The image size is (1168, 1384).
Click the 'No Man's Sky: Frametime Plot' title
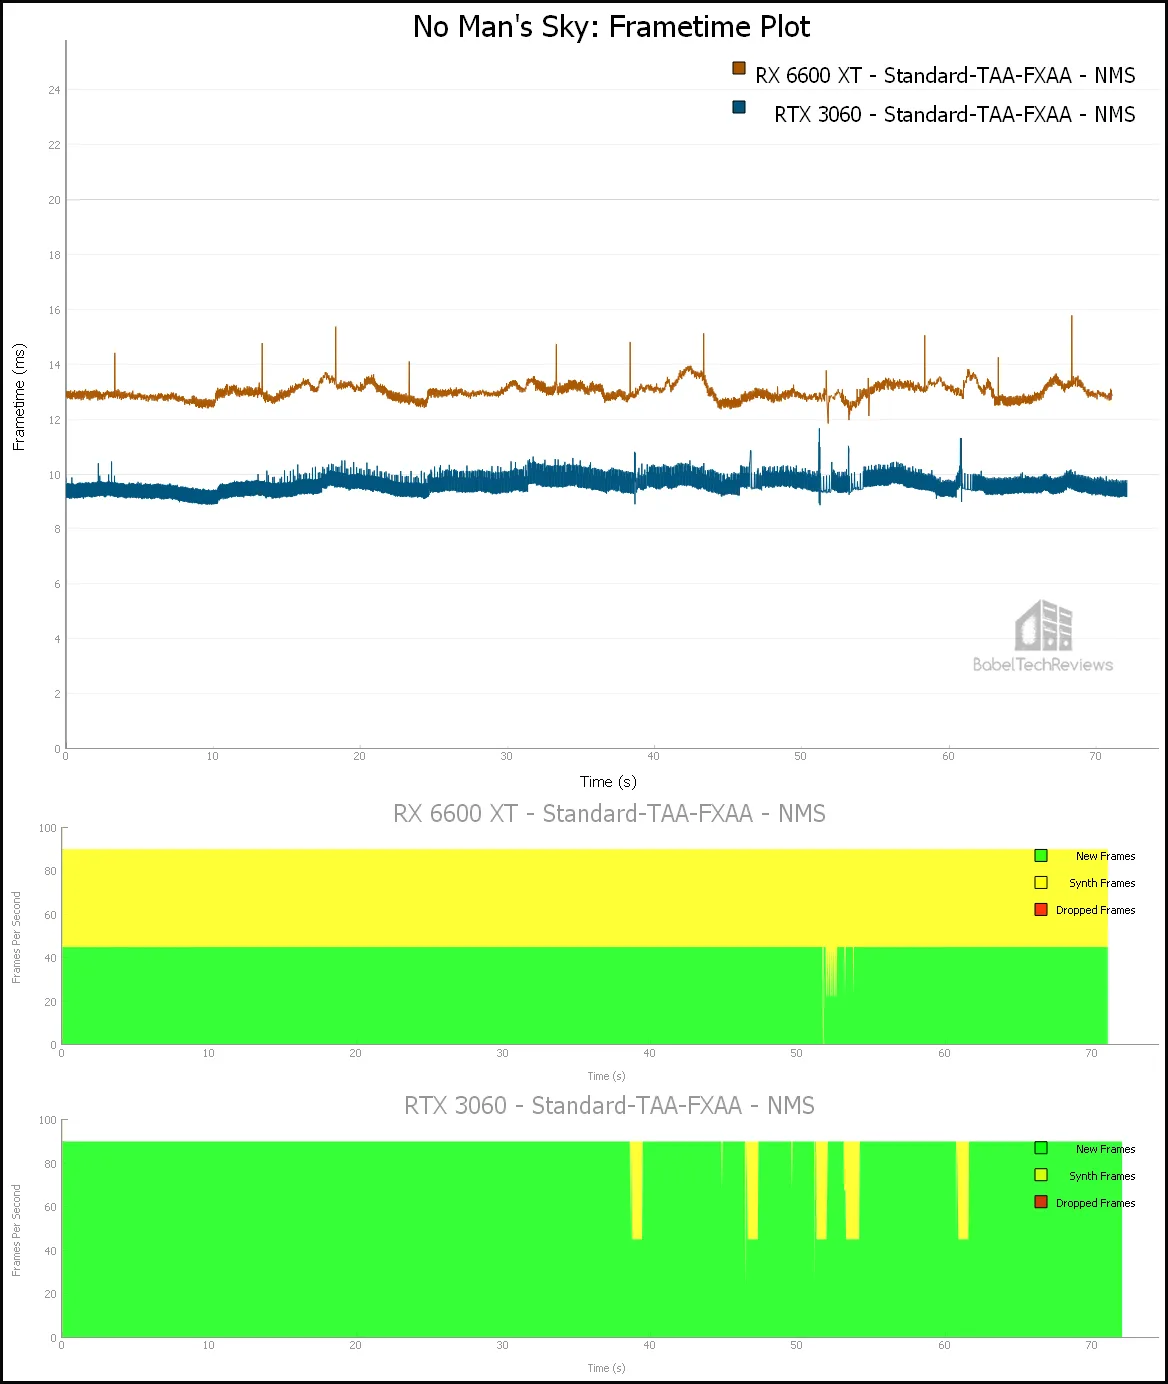pos(611,27)
